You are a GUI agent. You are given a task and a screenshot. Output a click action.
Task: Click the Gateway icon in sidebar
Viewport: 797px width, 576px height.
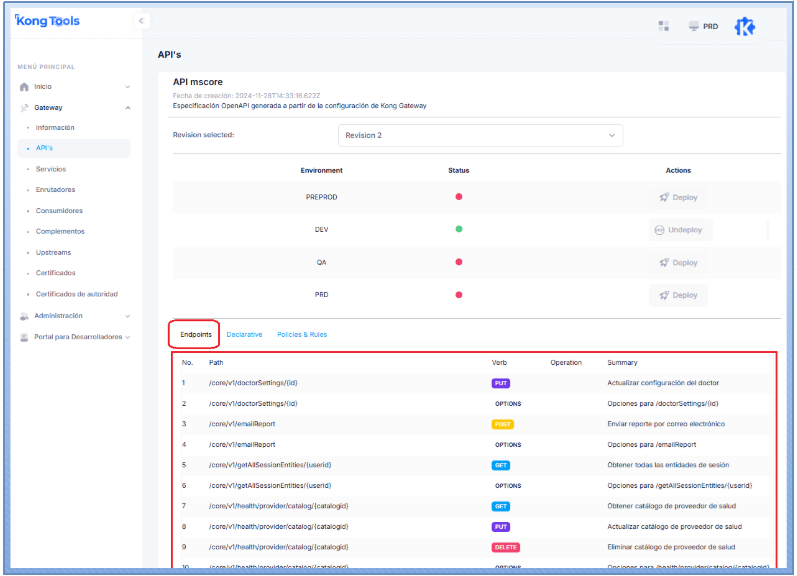24,107
